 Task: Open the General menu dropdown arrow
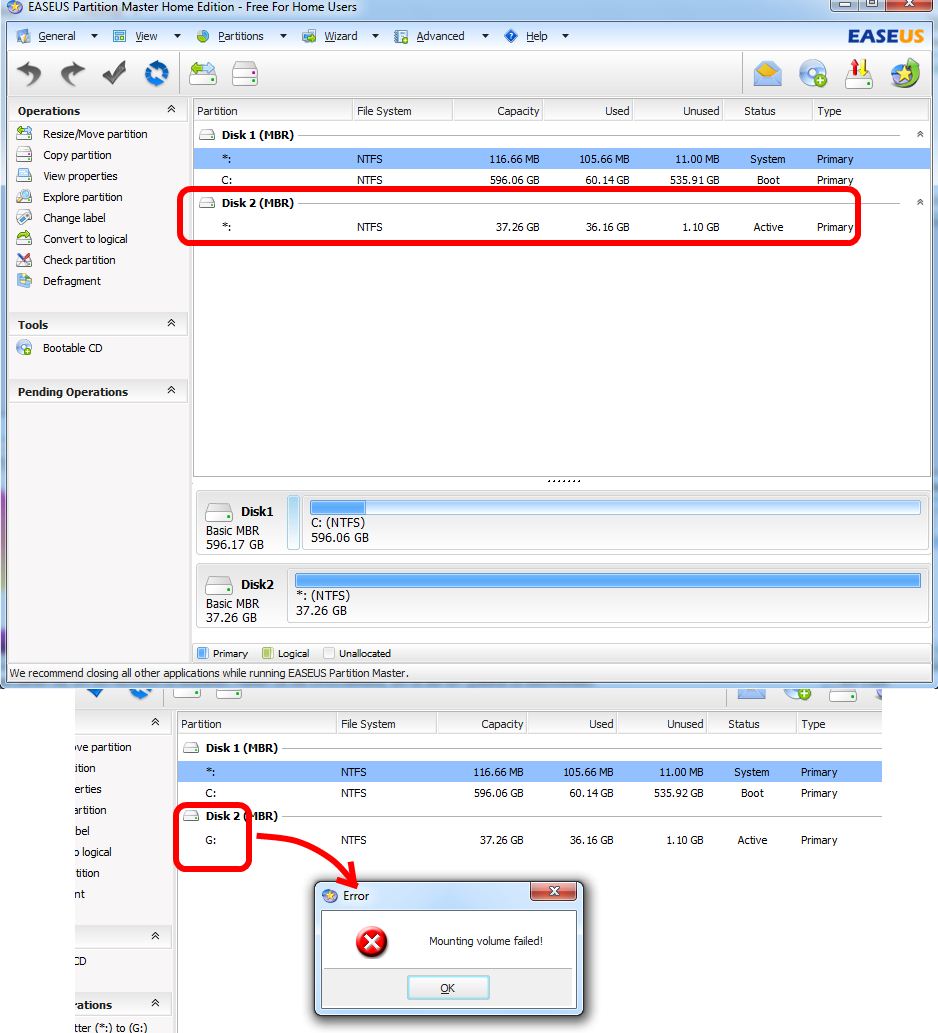click(94, 36)
